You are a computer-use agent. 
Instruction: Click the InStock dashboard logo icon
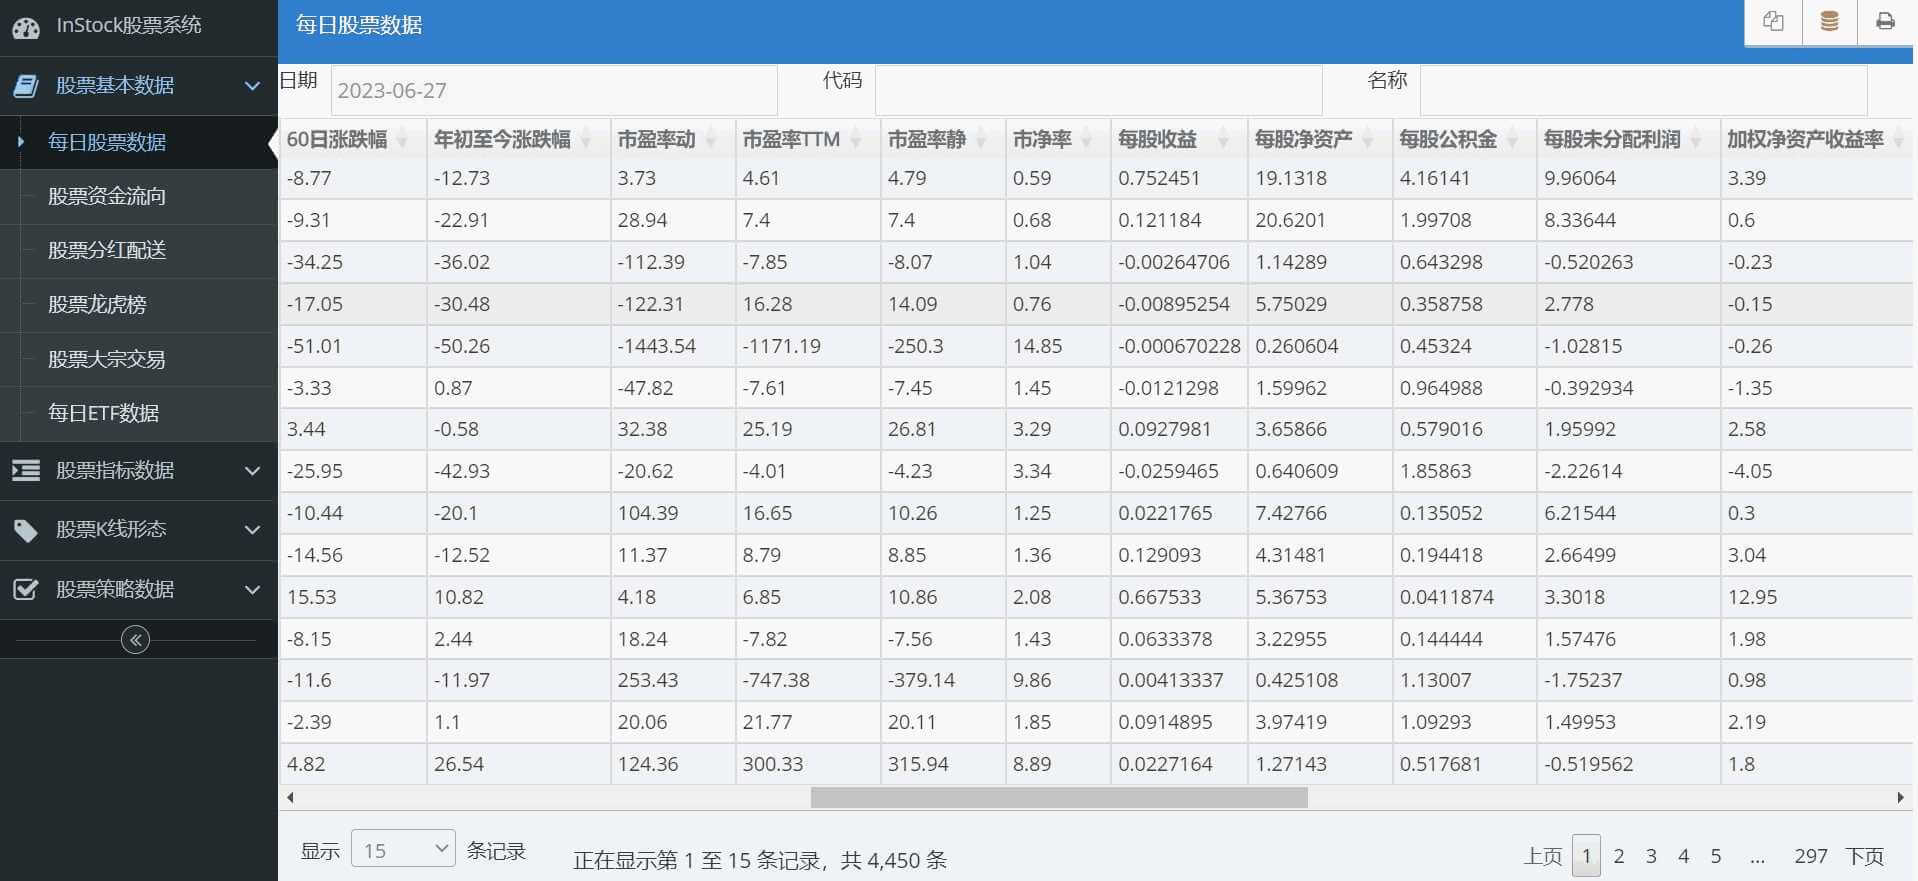tap(26, 28)
